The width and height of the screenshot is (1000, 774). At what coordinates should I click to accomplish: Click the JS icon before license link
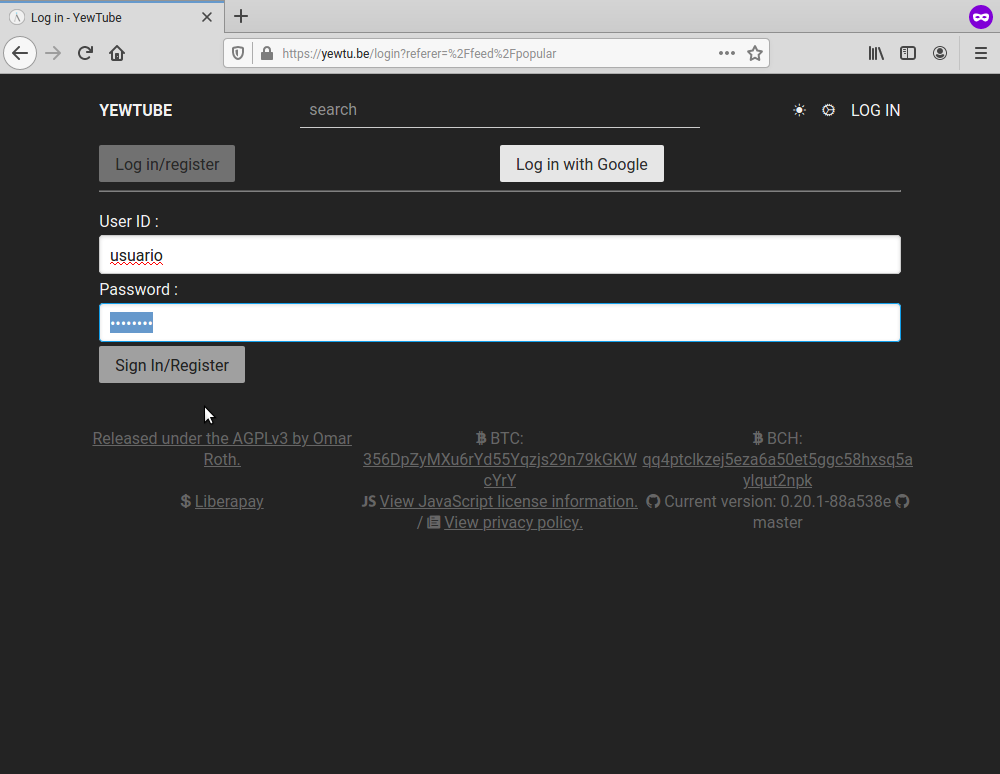[369, 501]
